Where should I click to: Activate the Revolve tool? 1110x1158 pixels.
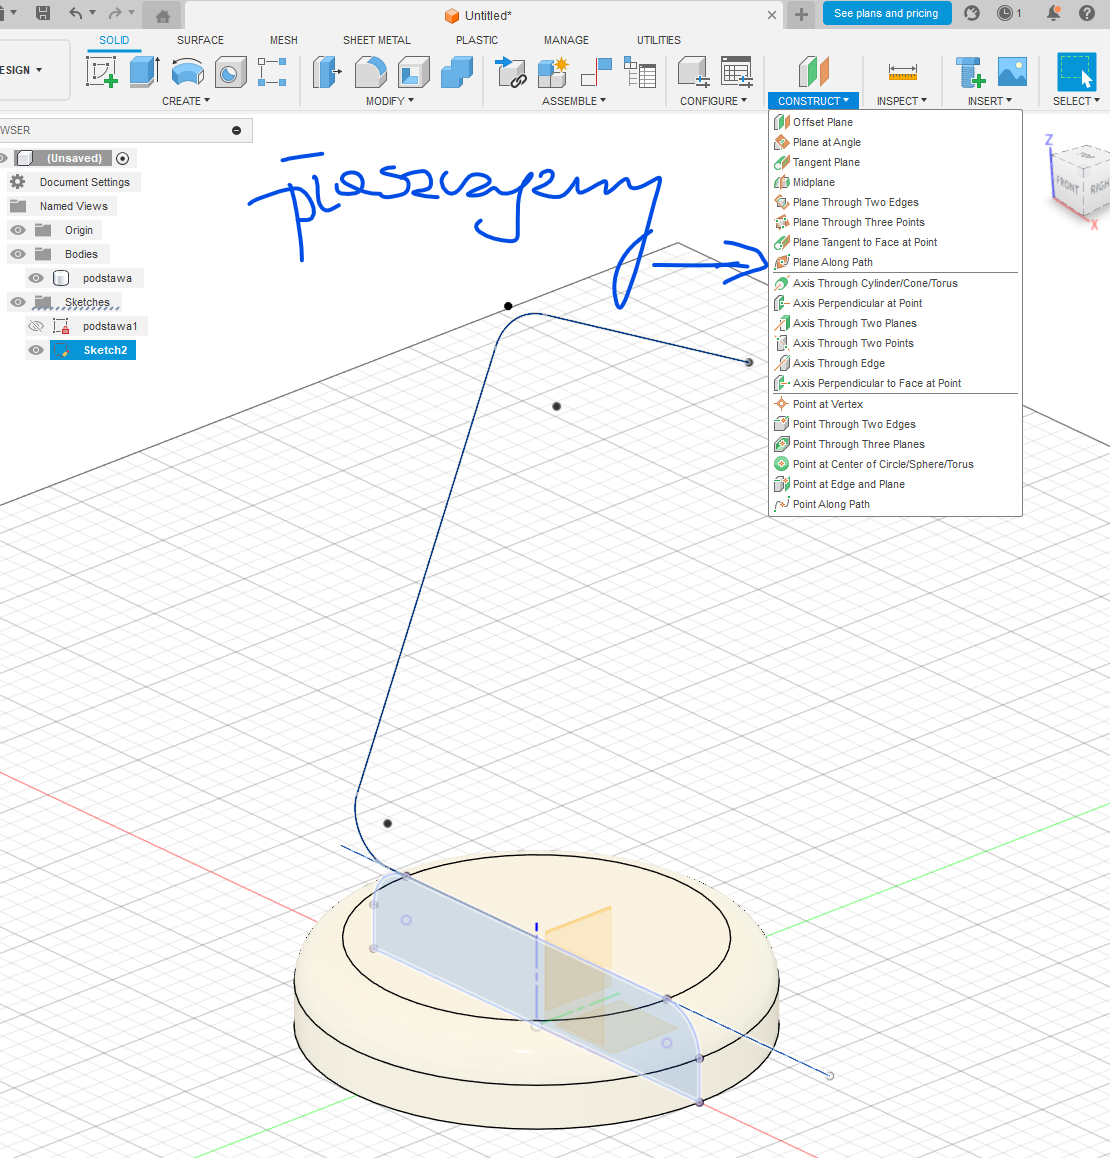point(187,72)
